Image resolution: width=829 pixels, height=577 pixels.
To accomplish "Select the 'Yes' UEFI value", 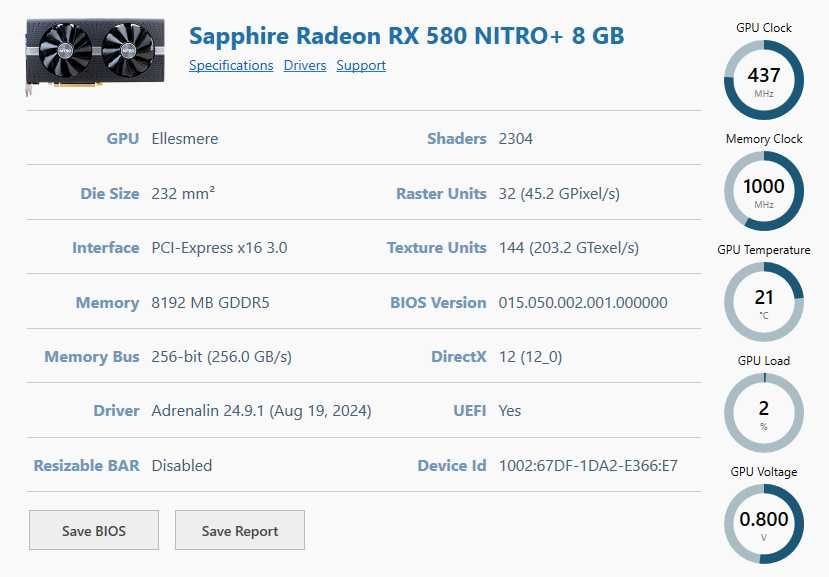I will (x=510, y=411).
